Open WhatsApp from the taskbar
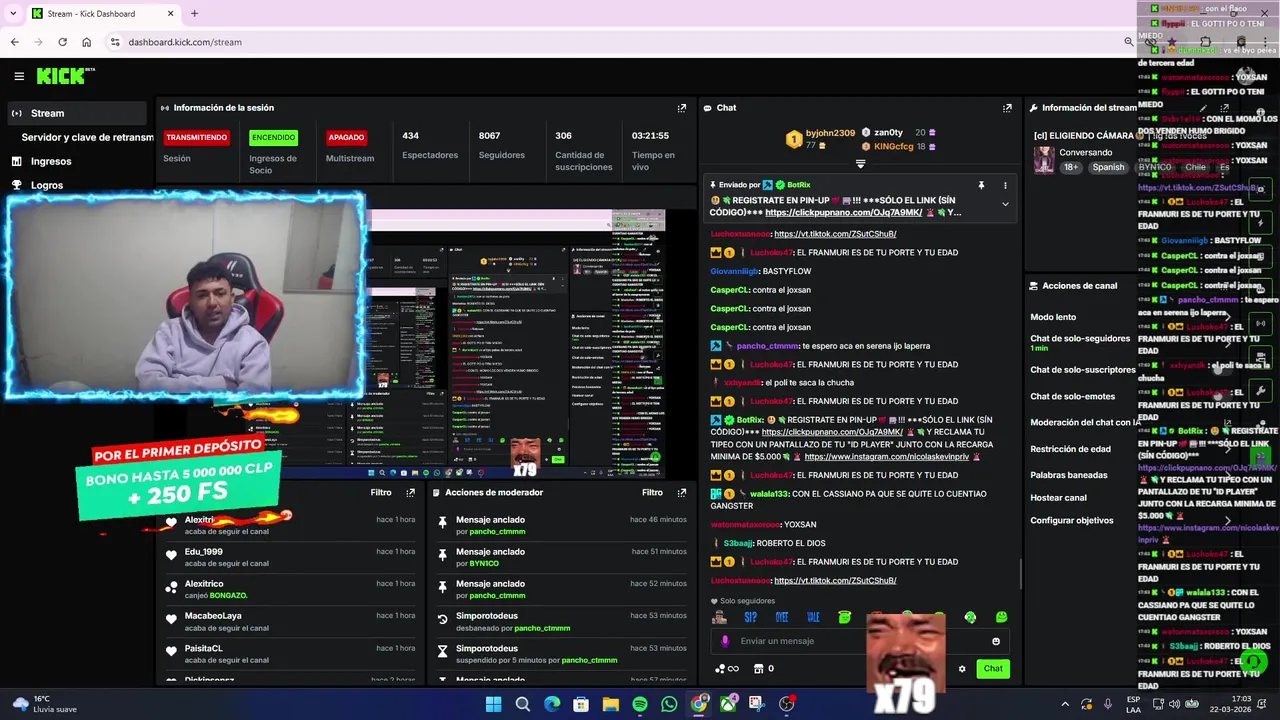This screenshot has width=1280, height=720. 669,704
